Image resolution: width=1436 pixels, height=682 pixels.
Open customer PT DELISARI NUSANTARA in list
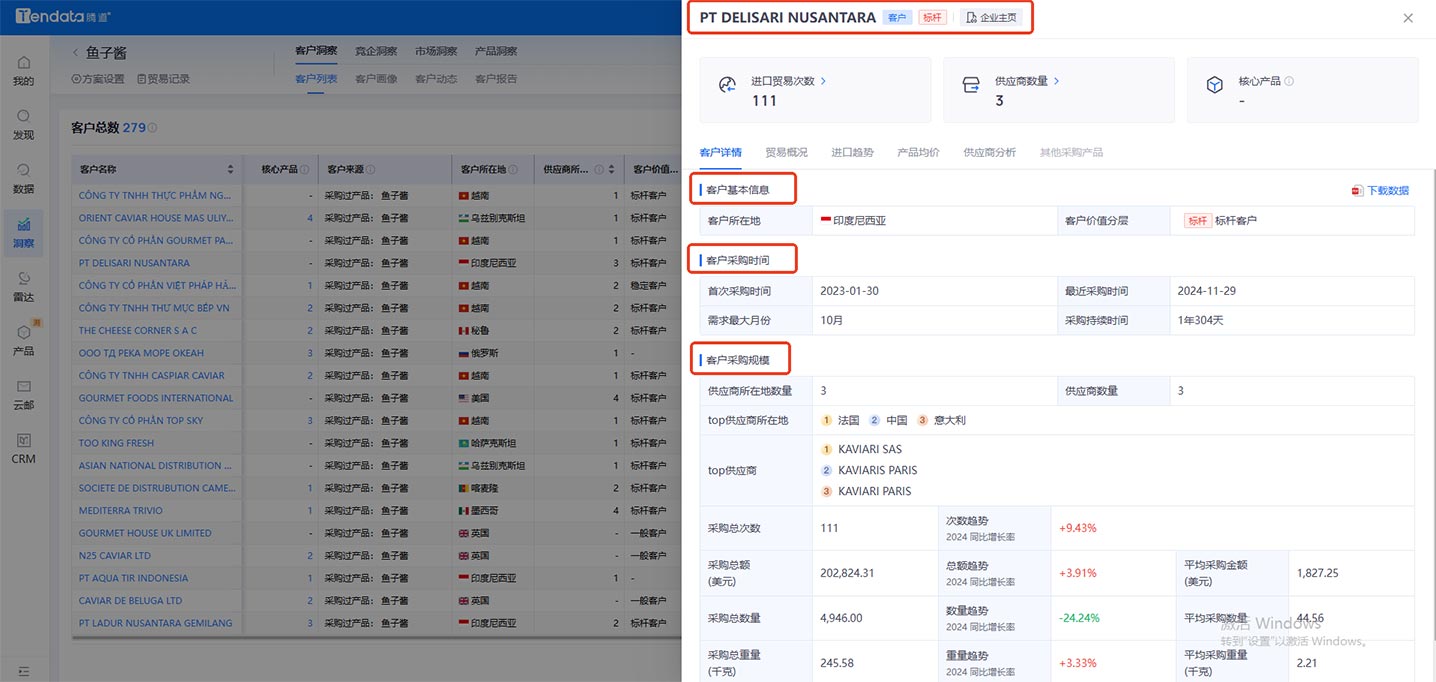pyautogui.click(x=134, y=263)
